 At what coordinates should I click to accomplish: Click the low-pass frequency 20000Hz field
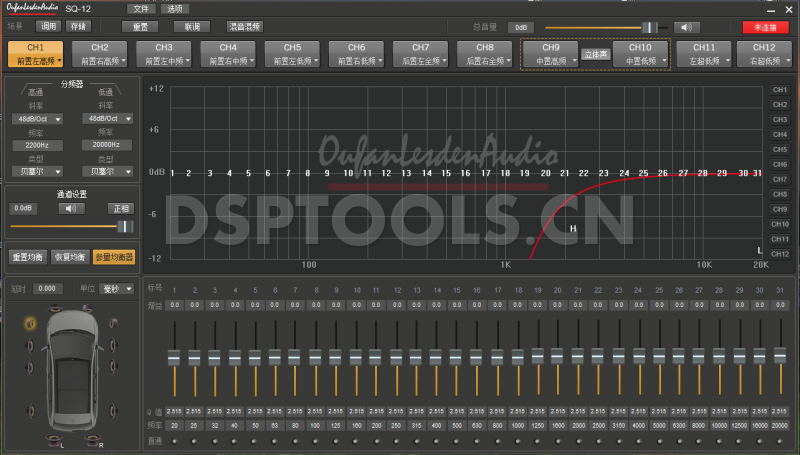tap(107, 145)
